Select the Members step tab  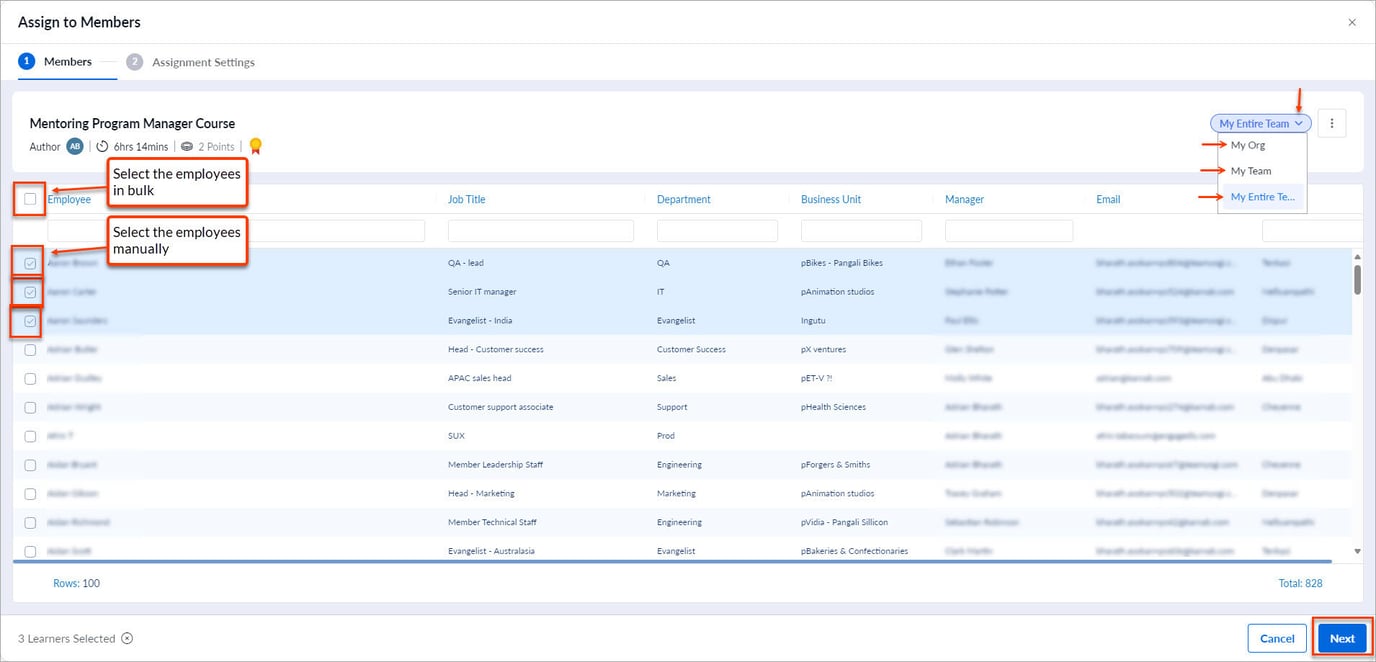tap(67, 62)
